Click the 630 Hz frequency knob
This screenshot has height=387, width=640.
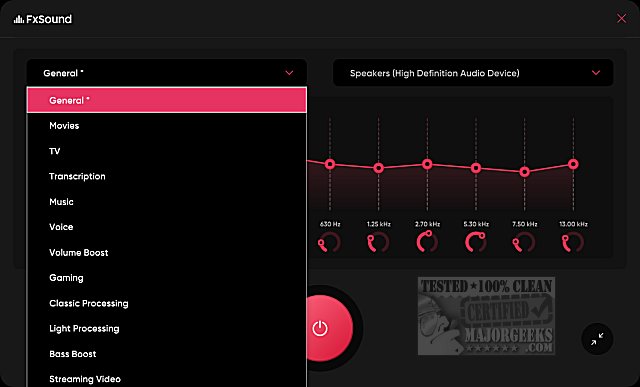pyautogui.click(x=329, y=242)
